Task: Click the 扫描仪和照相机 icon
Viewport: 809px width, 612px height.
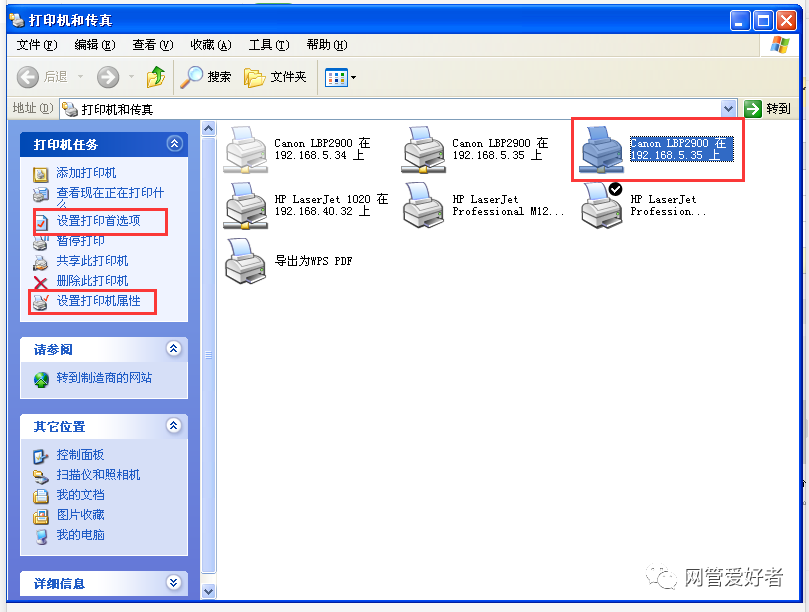Action: (x=41, y=476)
